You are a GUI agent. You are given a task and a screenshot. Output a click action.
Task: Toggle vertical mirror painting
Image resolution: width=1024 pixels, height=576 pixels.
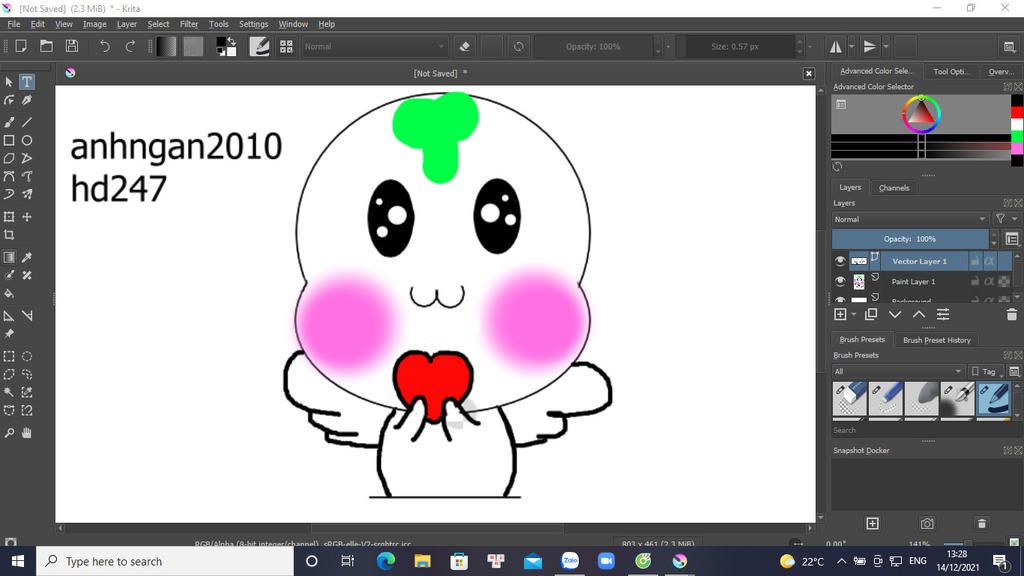[x=869, y=46]
